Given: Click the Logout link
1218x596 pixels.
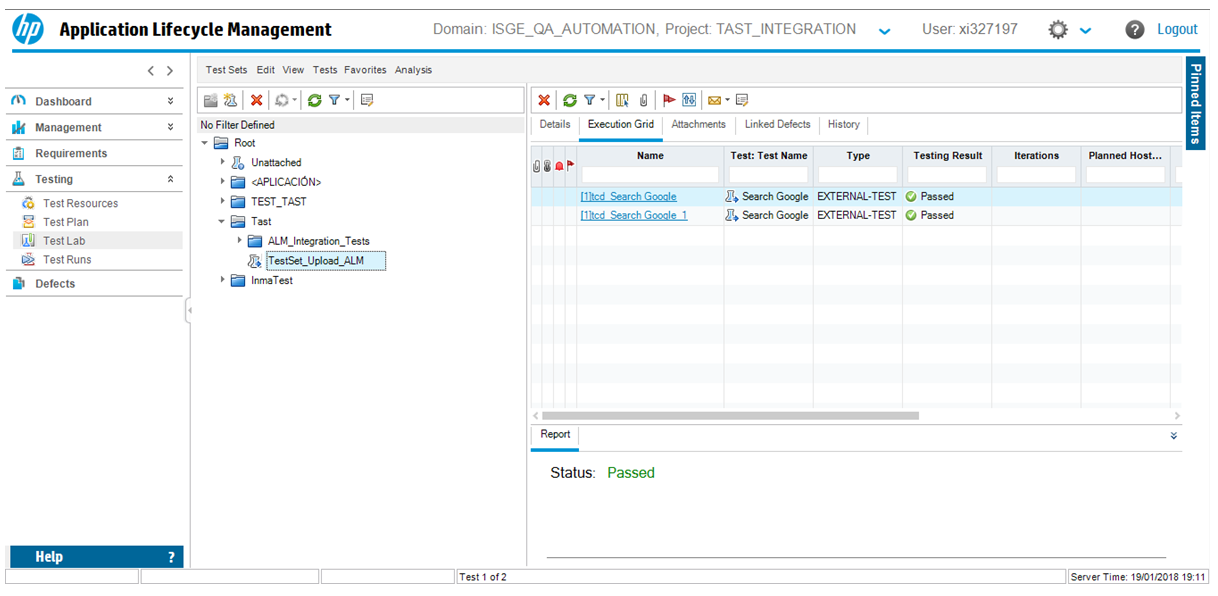Looking at the screenshot, I should pos(1177,29).
